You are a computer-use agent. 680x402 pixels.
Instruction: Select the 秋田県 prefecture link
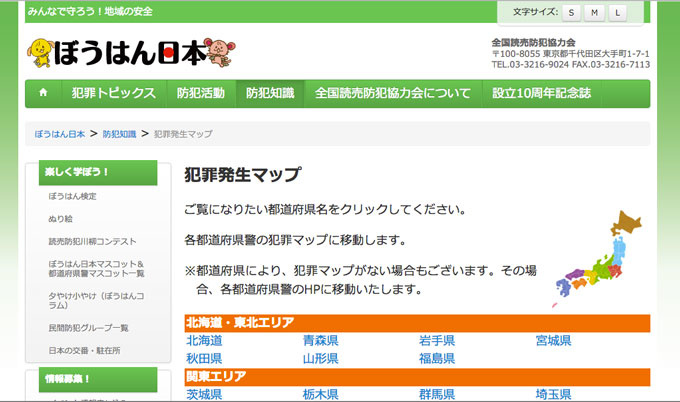204,359
